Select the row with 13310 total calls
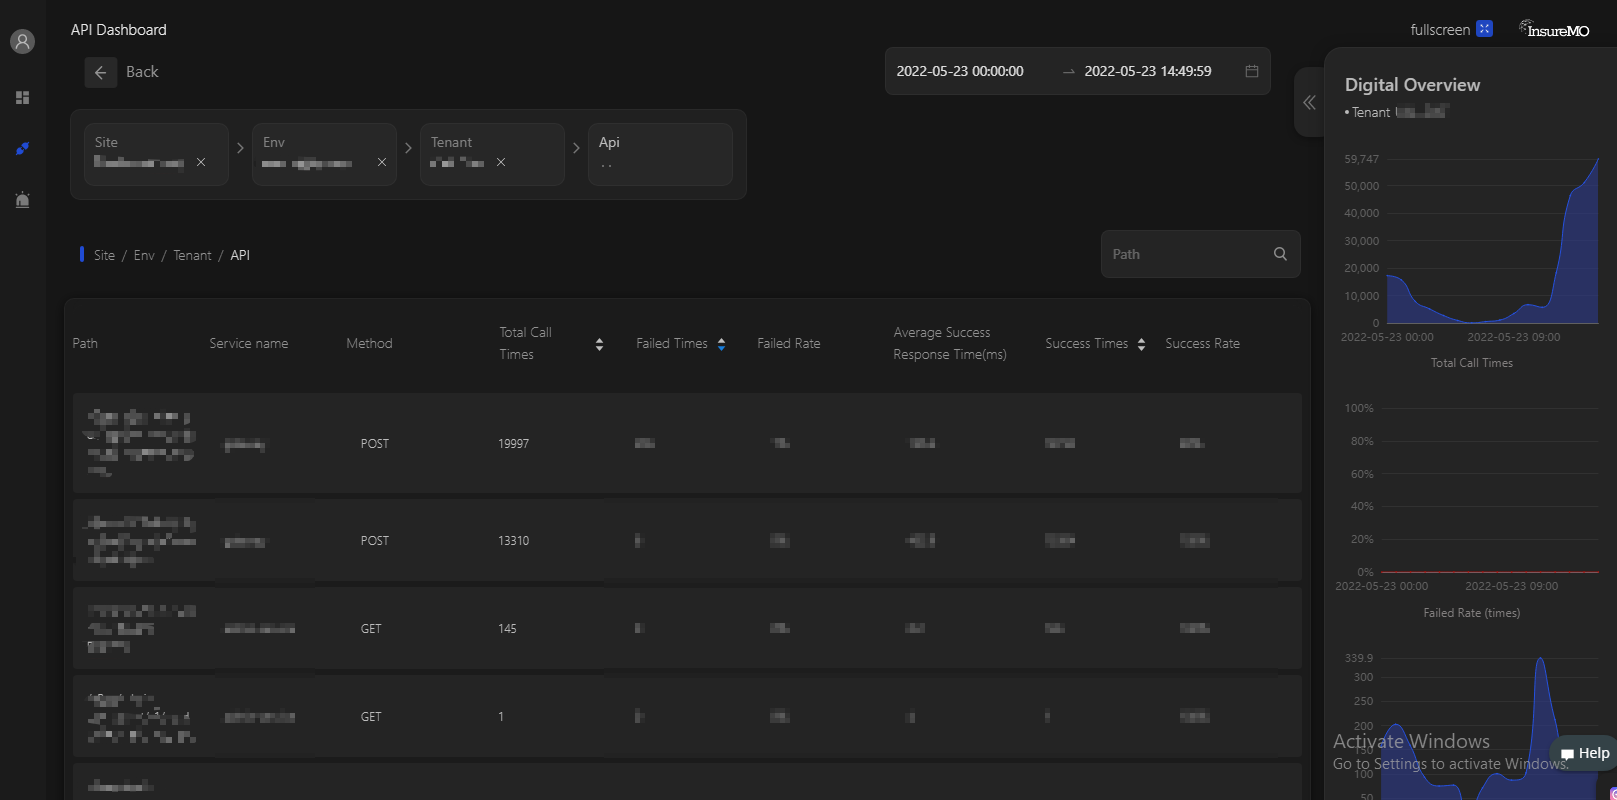 pos(687,540)
